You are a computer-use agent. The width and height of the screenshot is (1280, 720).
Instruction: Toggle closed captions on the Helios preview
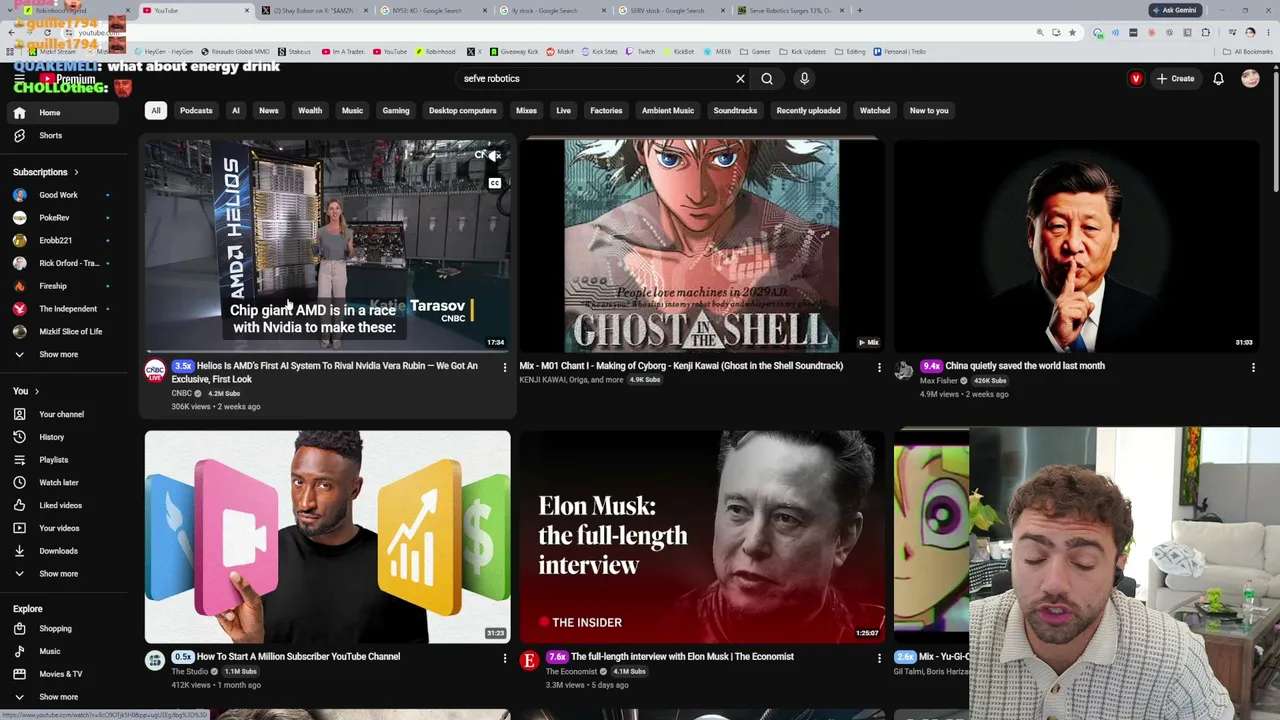[x=494, y=183]
